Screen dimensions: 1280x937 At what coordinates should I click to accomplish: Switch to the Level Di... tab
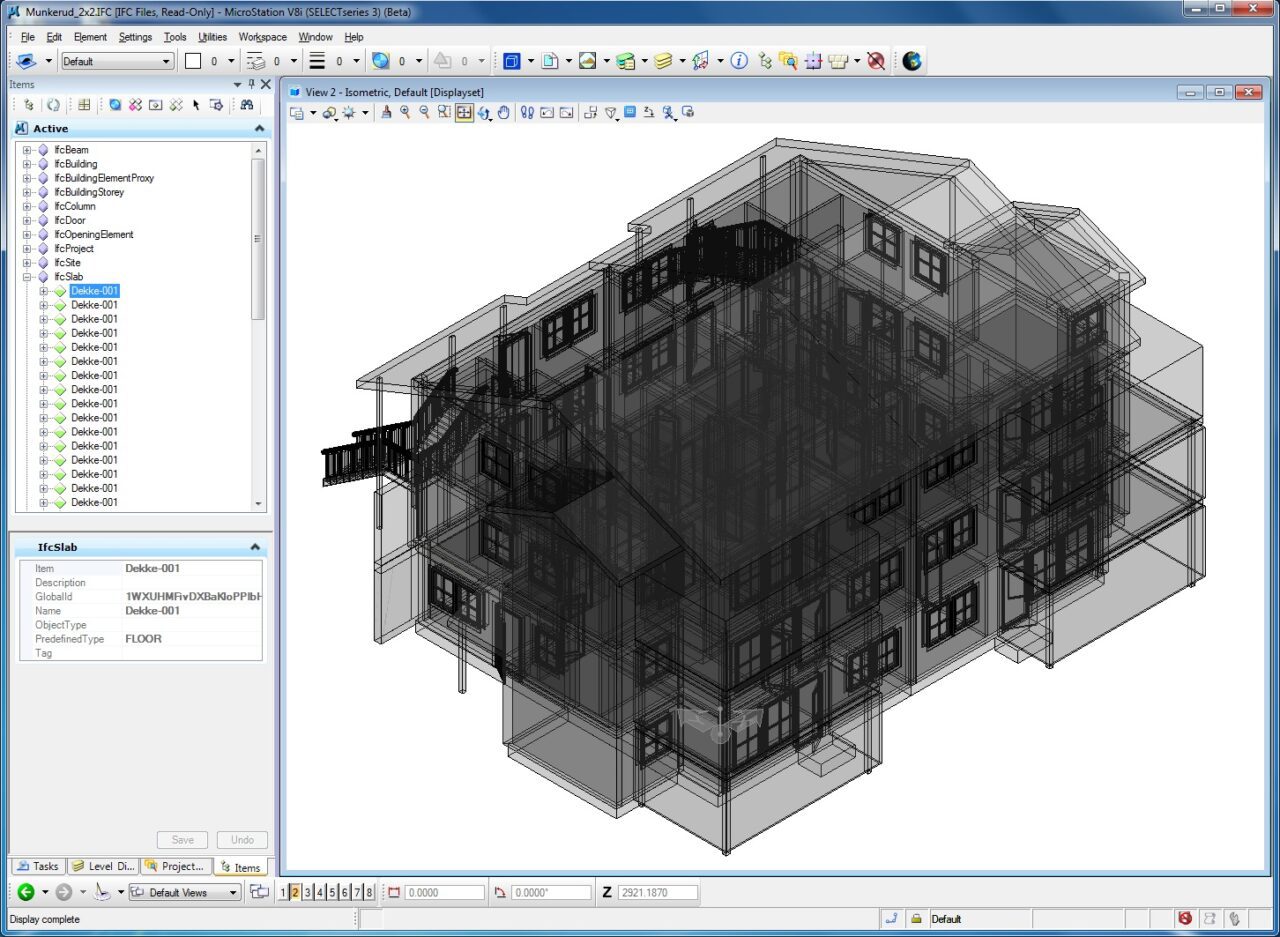point(102,866)
